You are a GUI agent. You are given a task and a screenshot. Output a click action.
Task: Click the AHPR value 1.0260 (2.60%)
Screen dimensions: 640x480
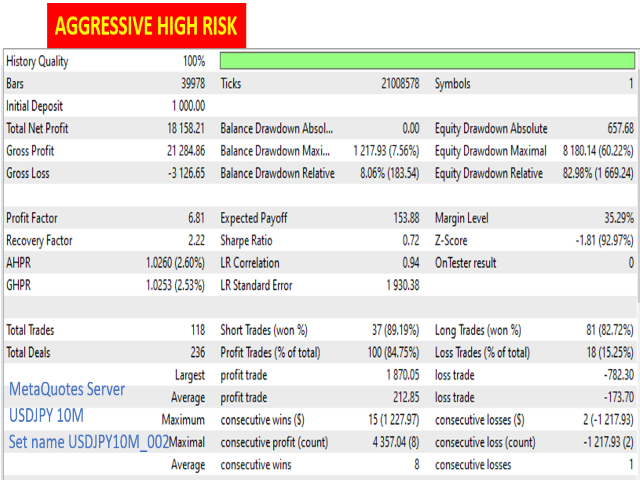176,263
